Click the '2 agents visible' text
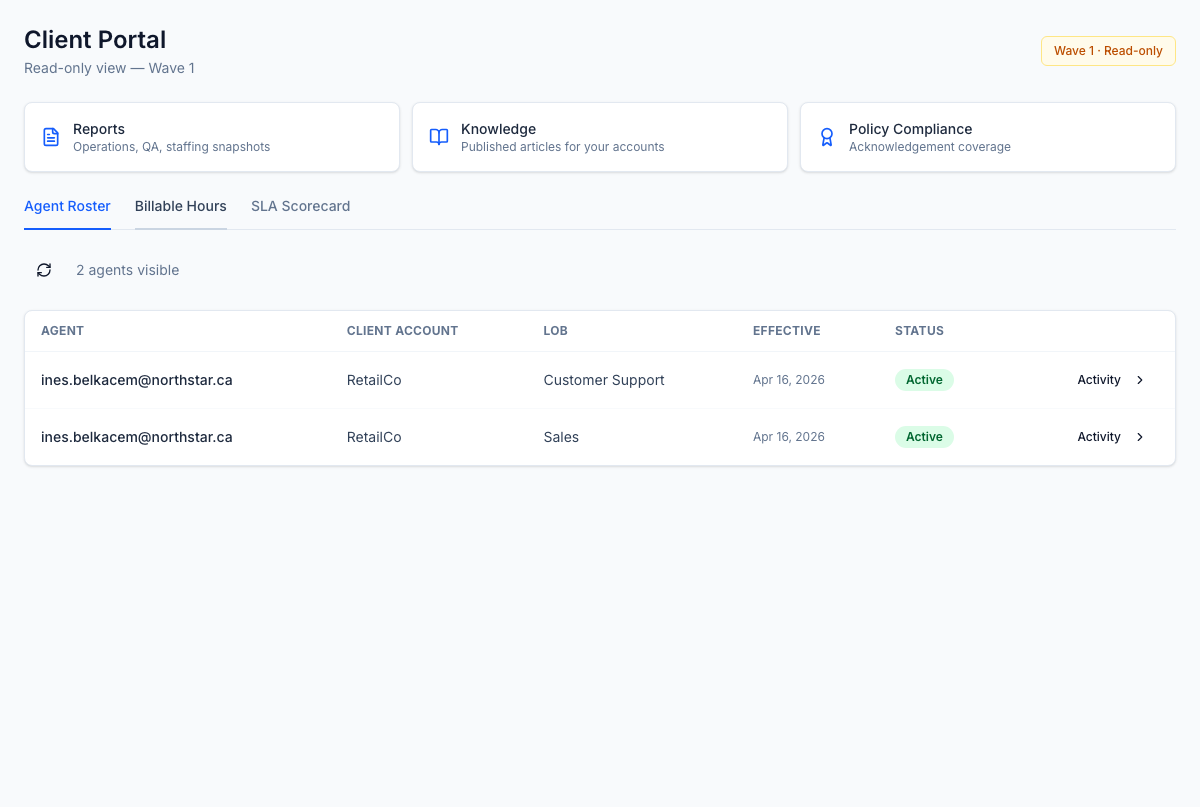The image size is (1200, 807). coord(128,270)
